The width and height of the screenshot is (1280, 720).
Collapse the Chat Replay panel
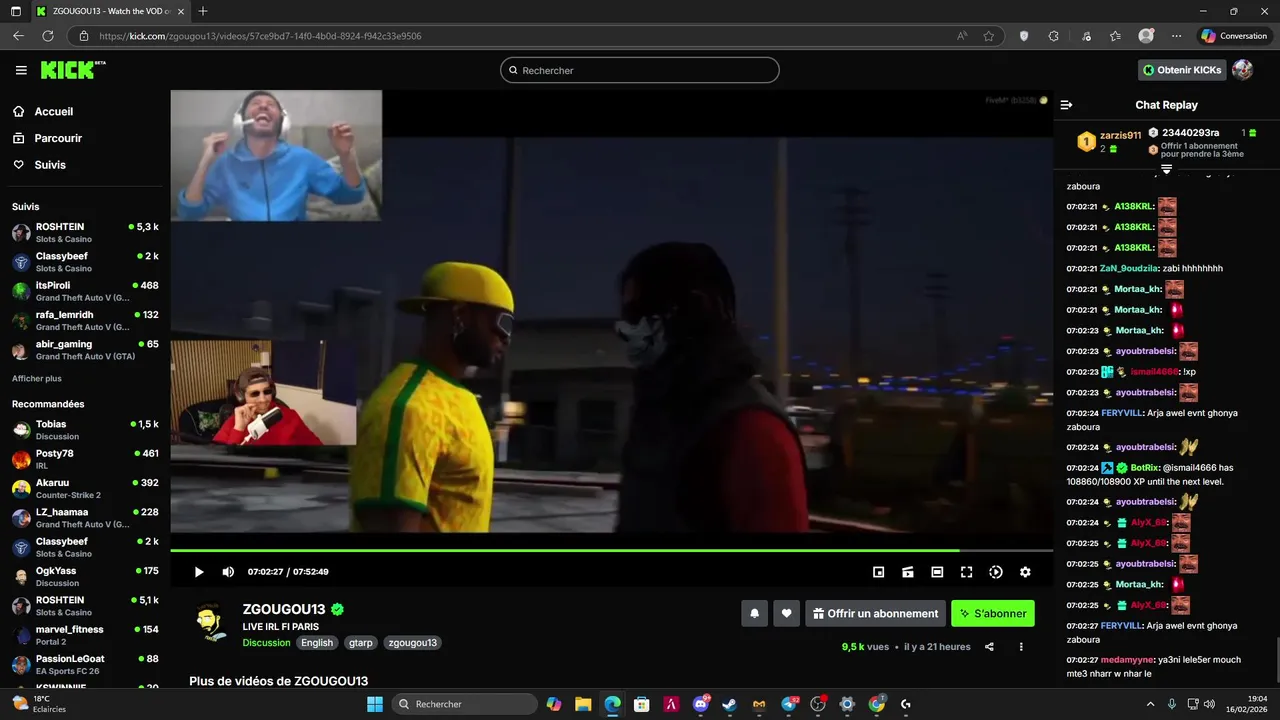coord(1066,105)
